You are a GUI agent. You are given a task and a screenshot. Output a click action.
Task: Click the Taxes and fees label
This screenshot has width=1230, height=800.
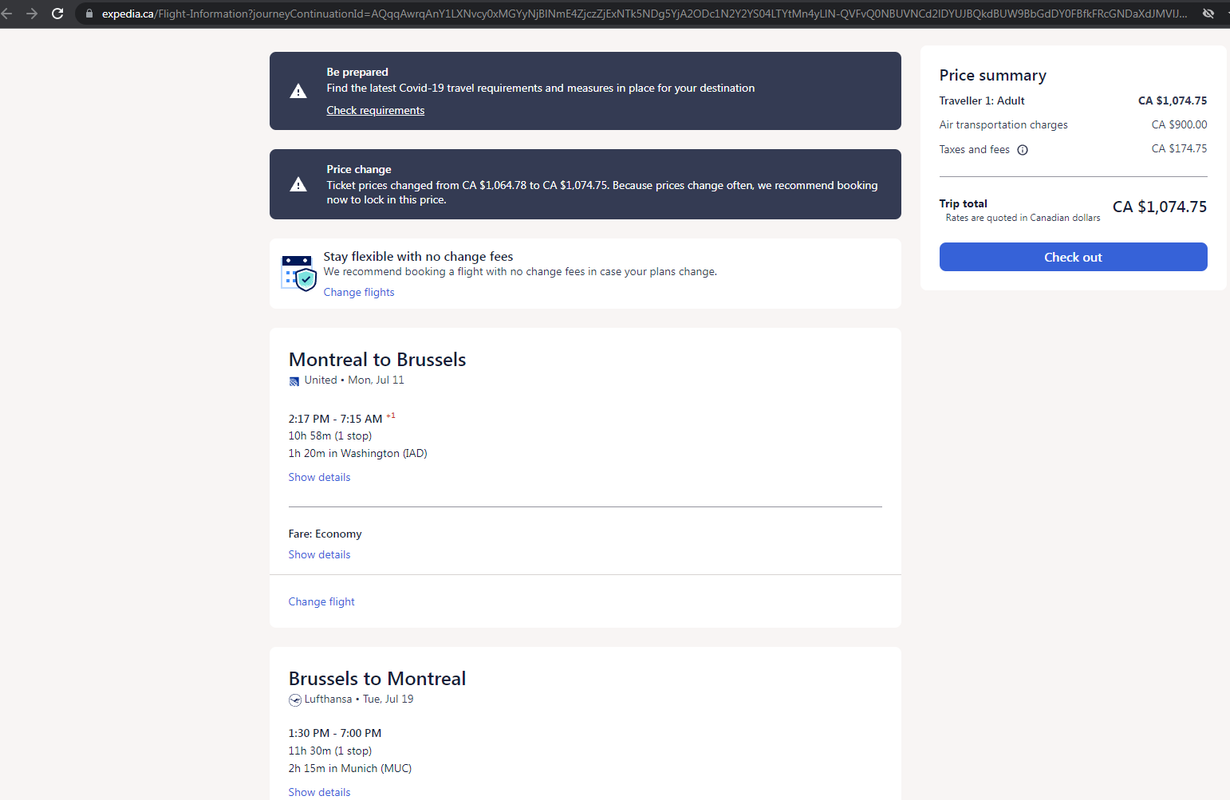(974, 150)
